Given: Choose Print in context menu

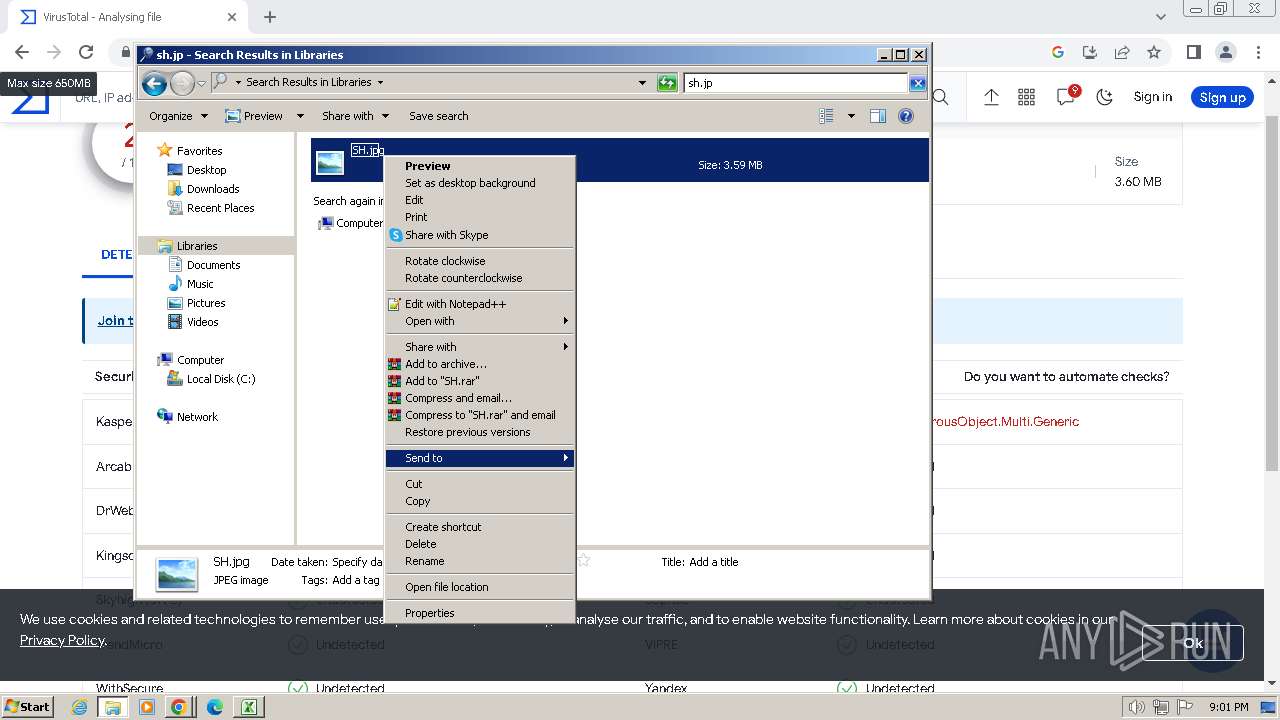Looking at the screenshot, I should [x=480, y=217].
